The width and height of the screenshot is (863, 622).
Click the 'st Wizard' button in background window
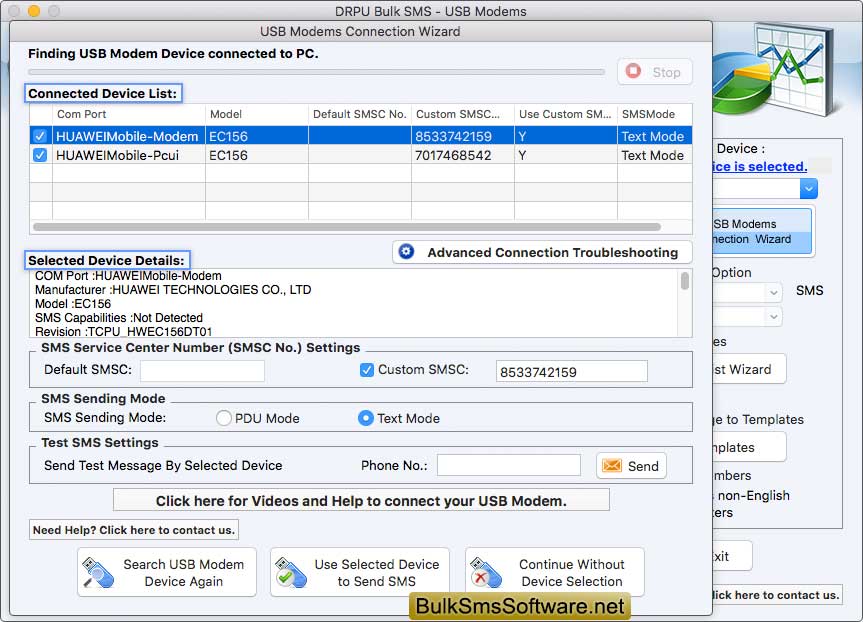point(749,369)
